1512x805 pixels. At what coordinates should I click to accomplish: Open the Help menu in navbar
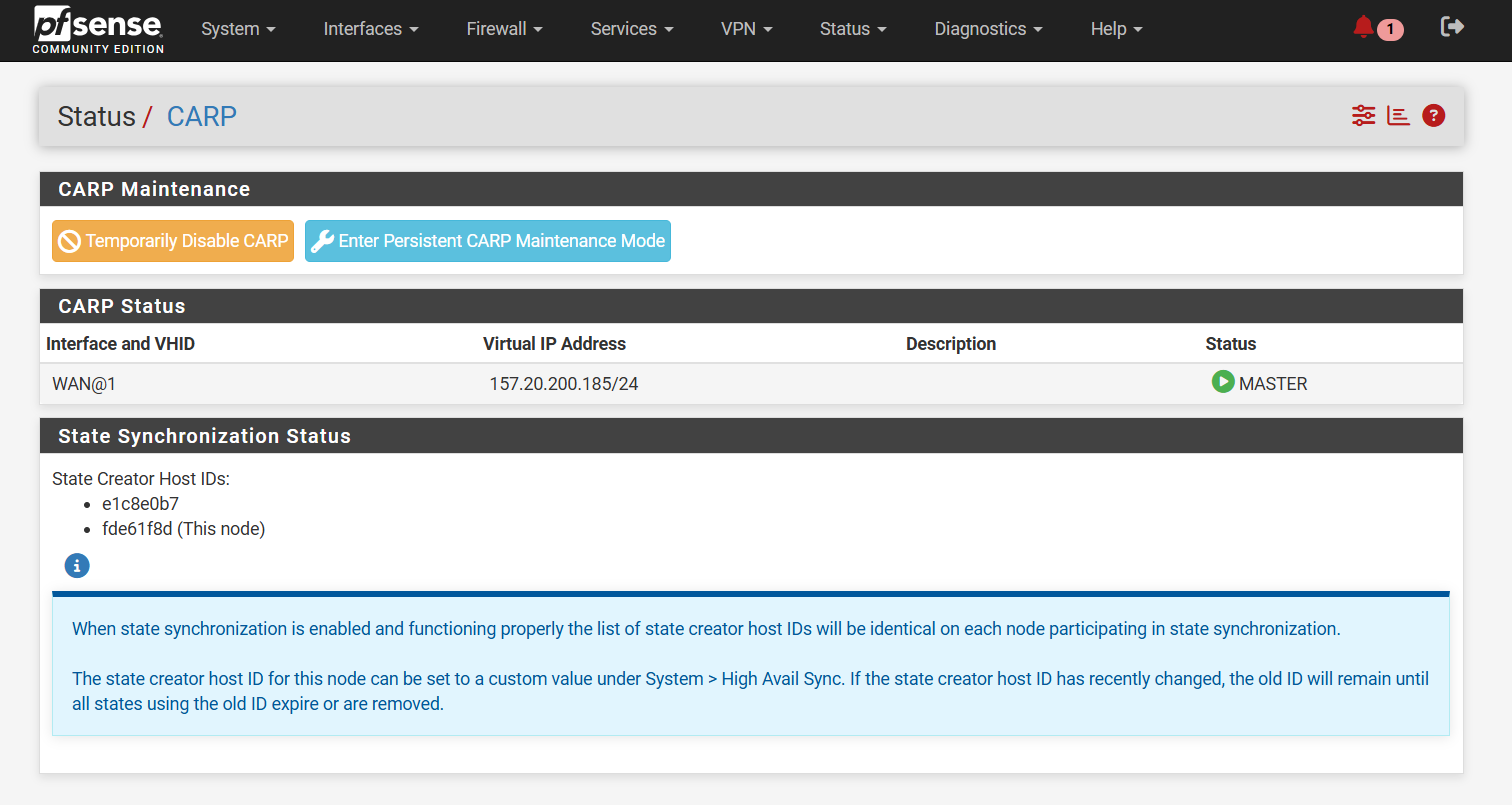[1116, 29]
